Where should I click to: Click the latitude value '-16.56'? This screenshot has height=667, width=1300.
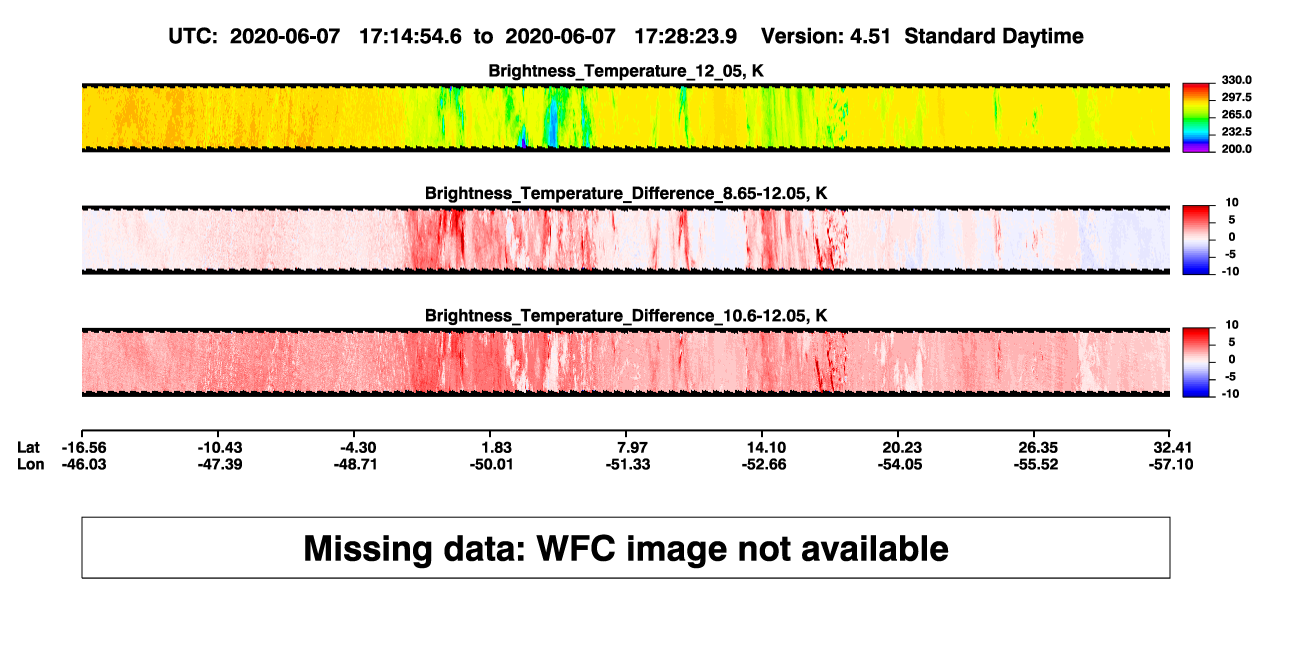[86, 447]
